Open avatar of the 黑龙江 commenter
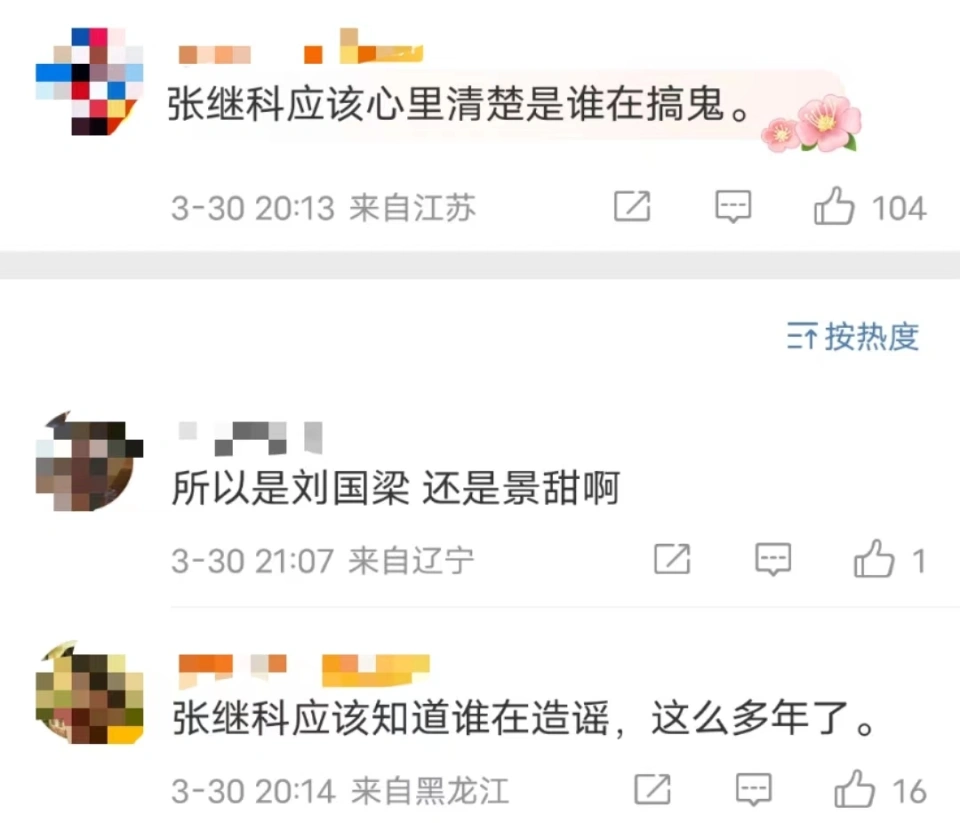960x823 pixels. click(89, 693)
